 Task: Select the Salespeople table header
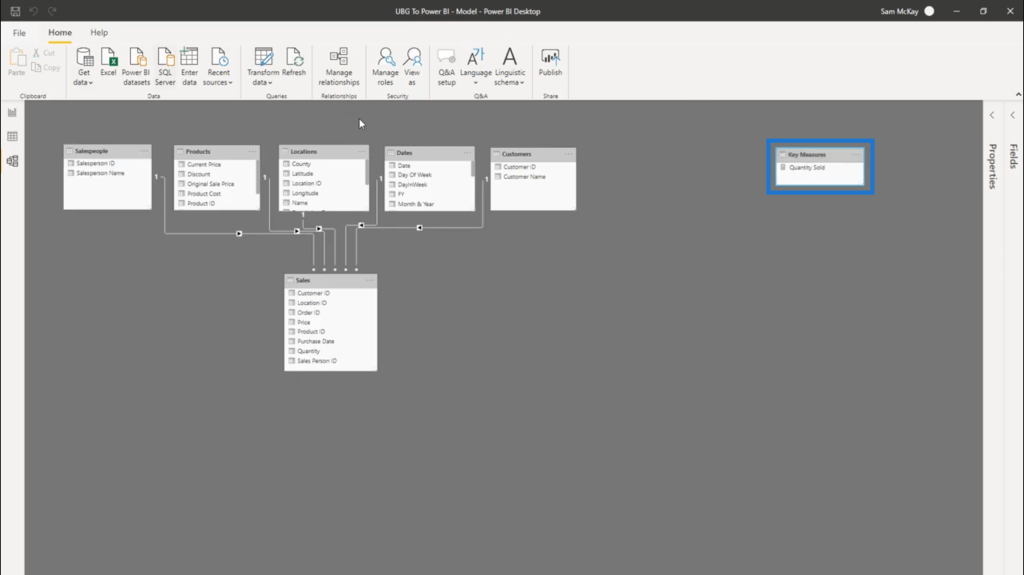coord(107,151)
